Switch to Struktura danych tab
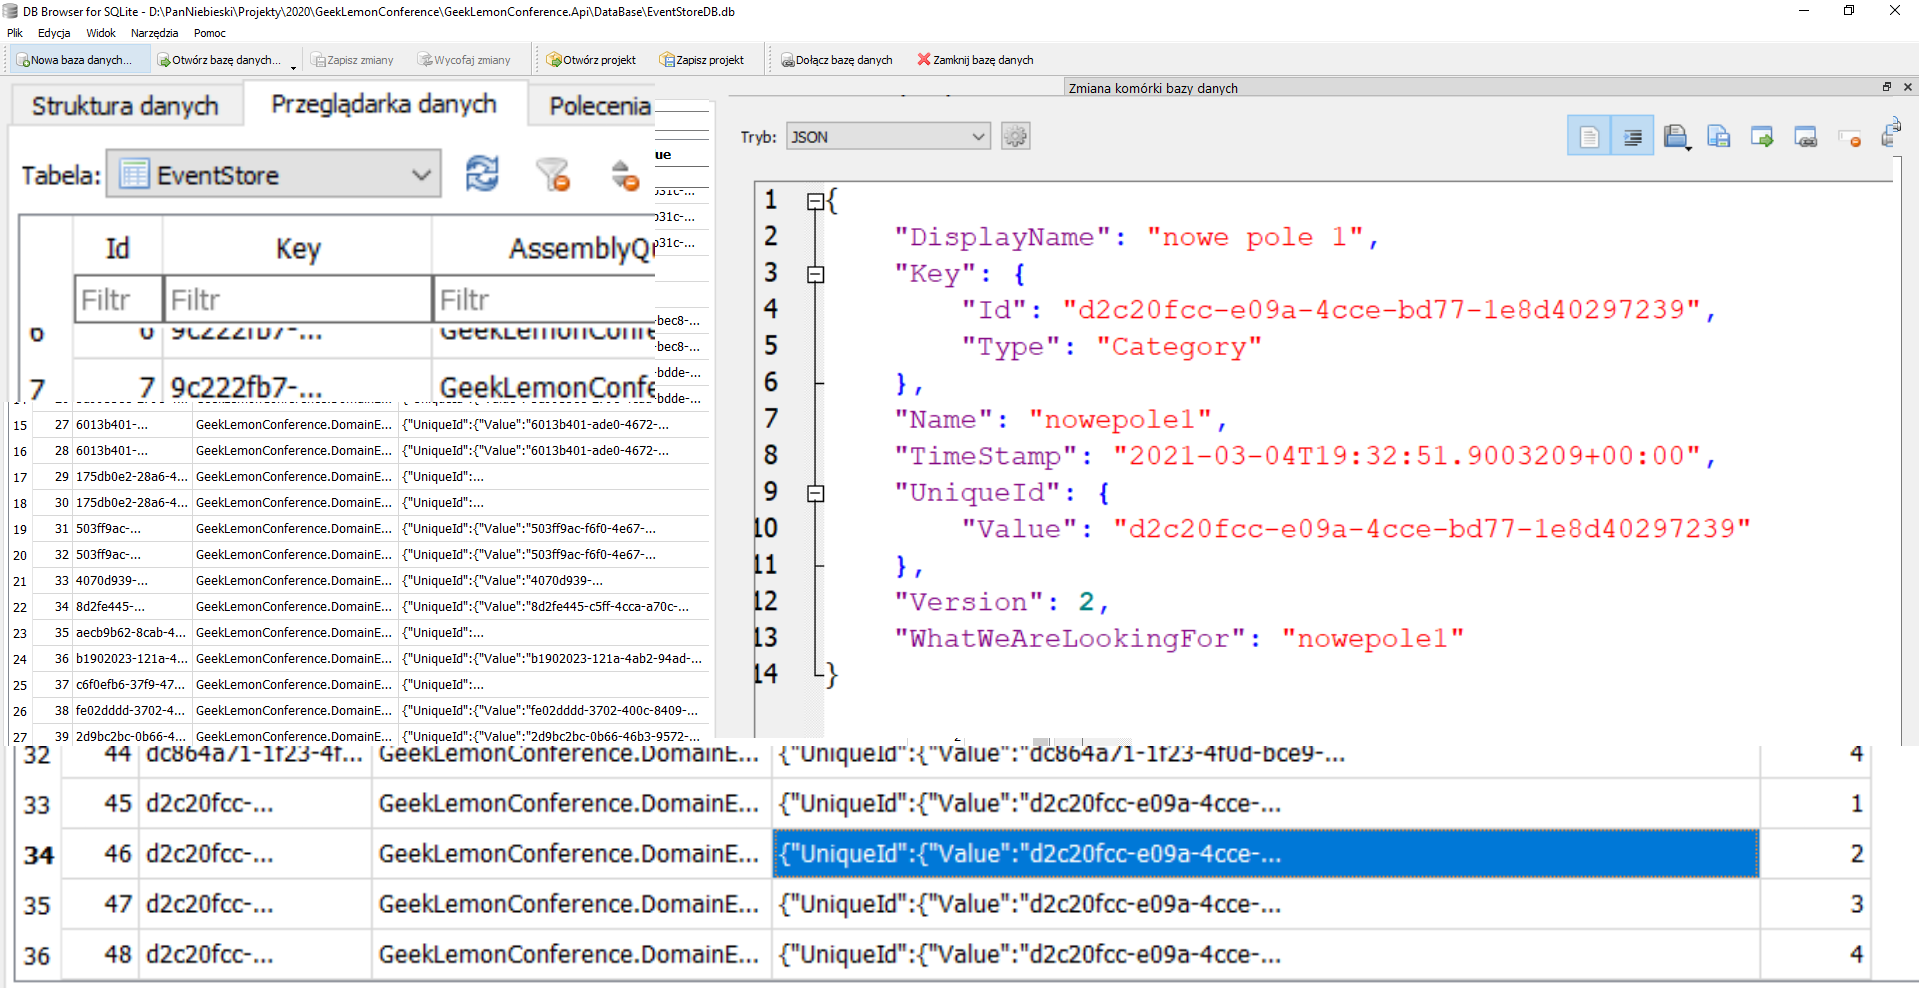Image resolution: width=1919 pixels, height=988 pixels. [x=125, y=105]
